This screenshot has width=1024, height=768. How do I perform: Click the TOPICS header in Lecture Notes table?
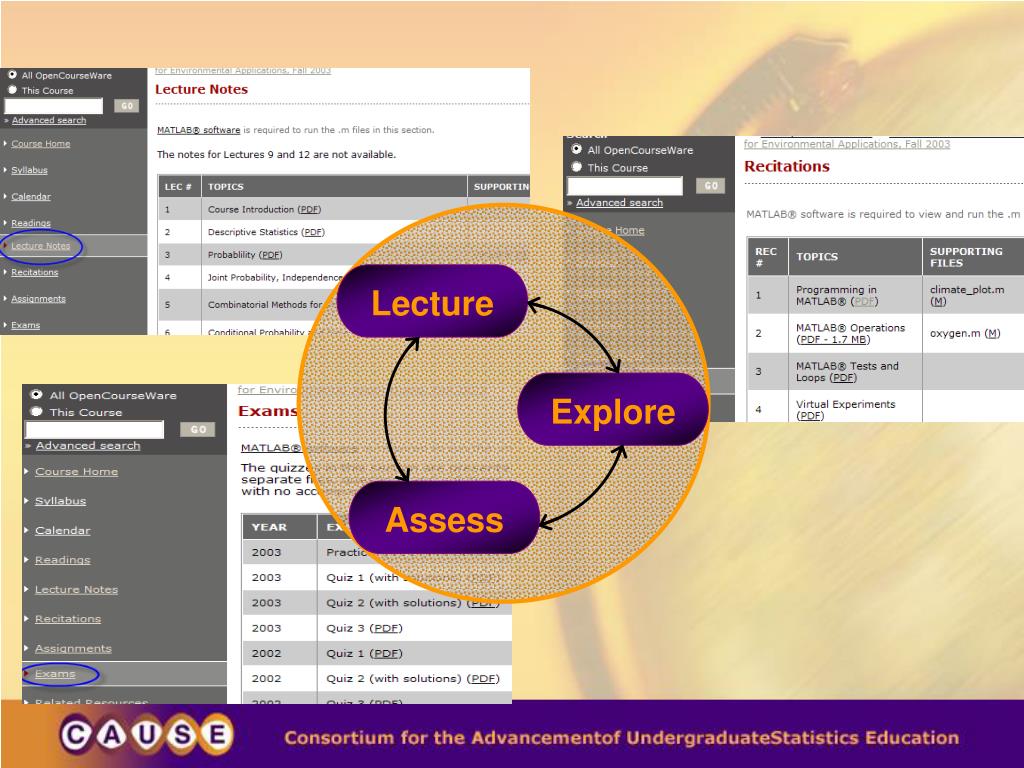334,187
